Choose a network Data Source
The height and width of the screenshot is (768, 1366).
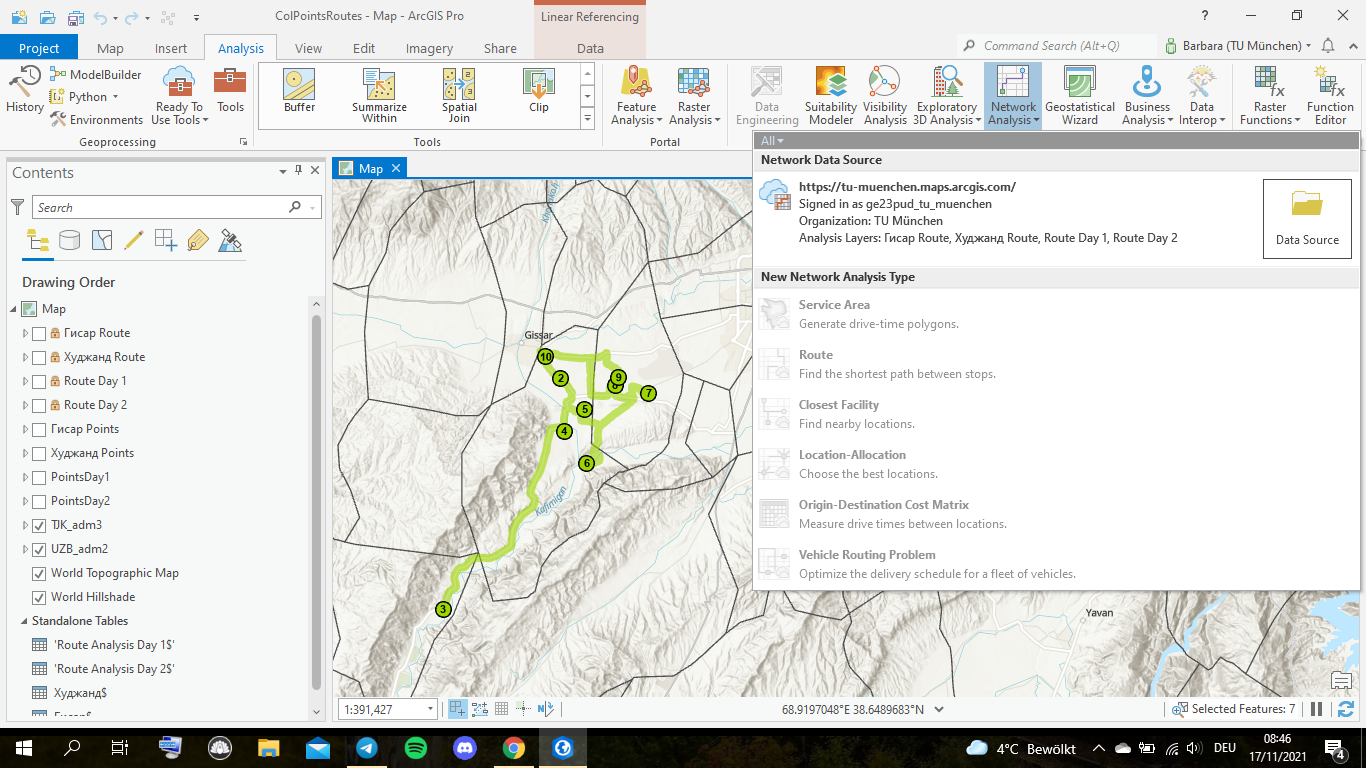click(1307, 219)
